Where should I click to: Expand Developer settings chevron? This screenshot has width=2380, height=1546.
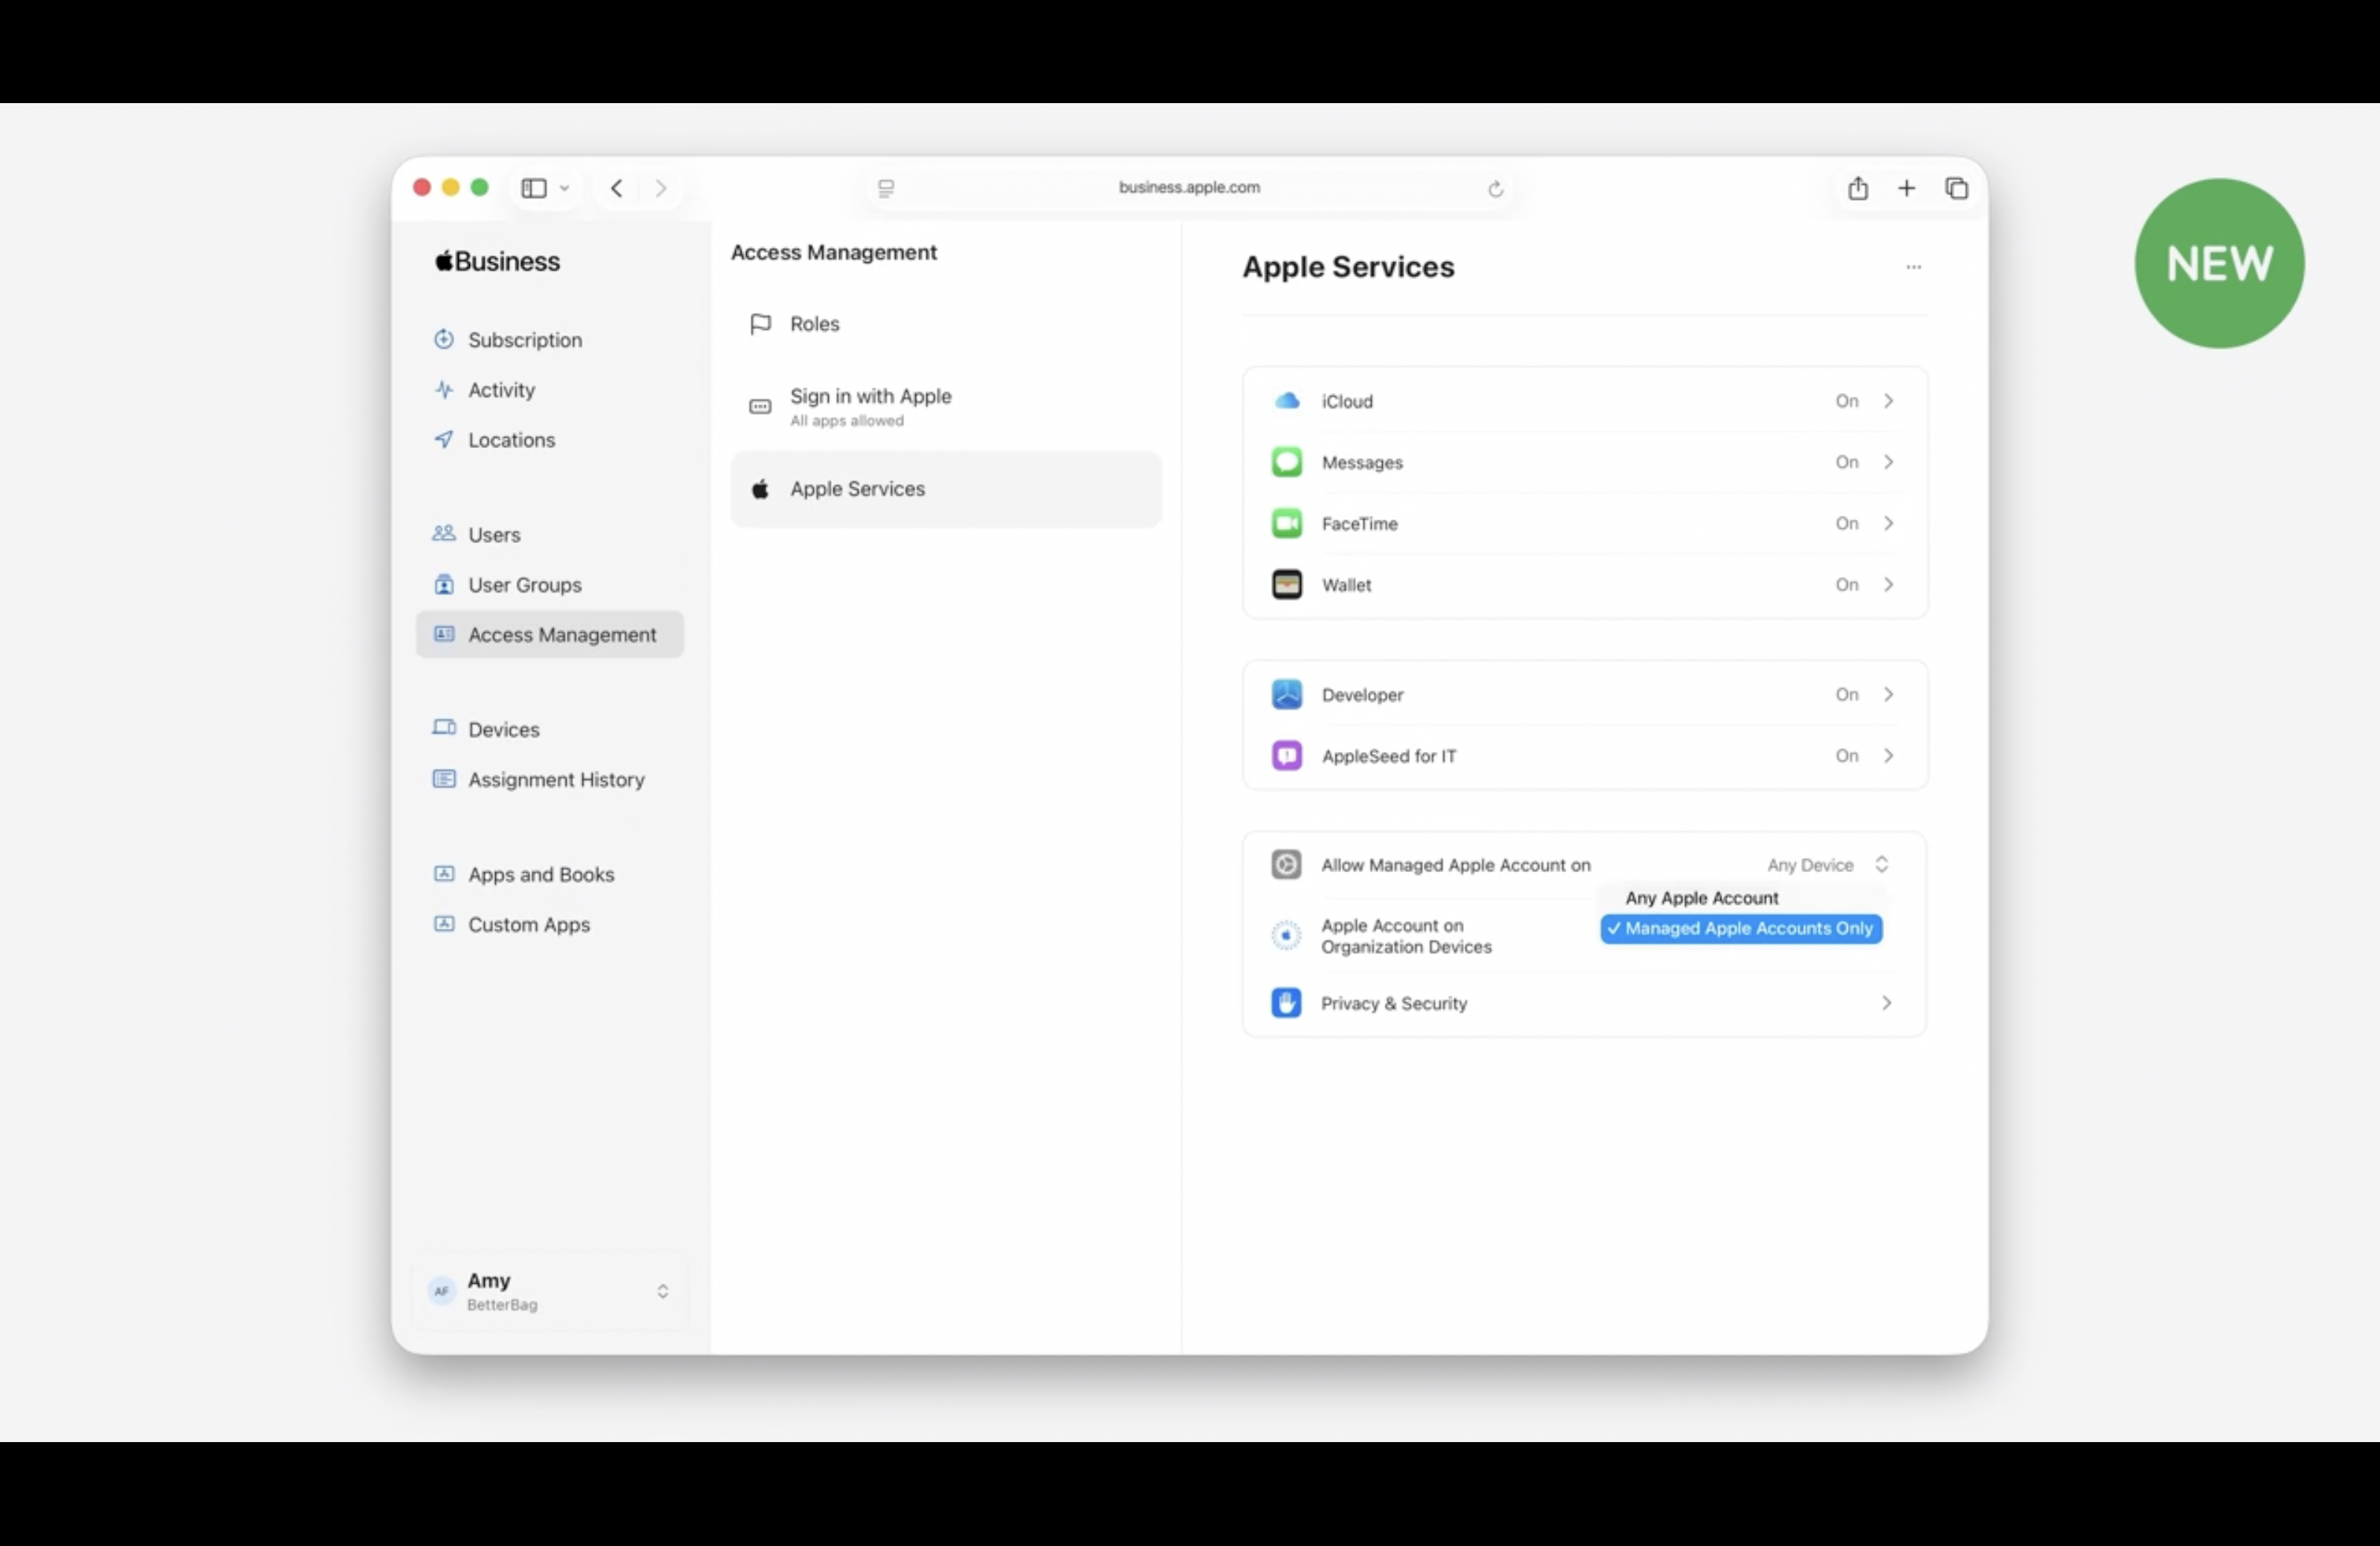point(1888,694)
